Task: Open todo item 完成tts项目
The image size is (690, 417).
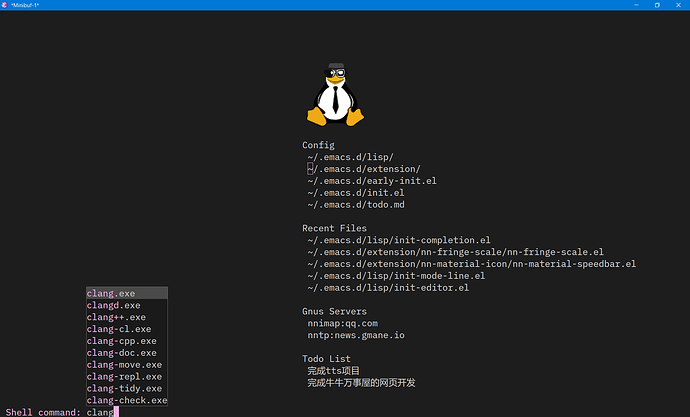Action: [x=334, y=371]
